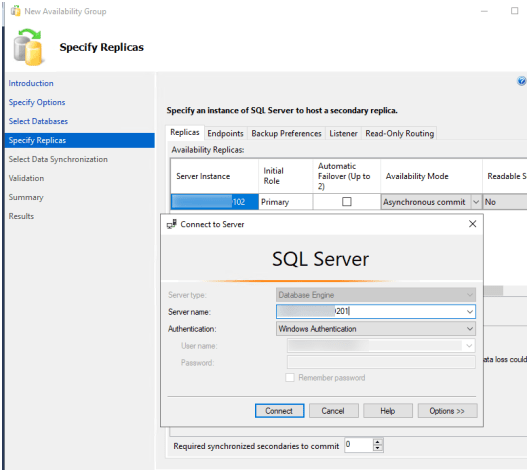This screenshot has height=472, width=529.
Task: Go to the Specify Options wizard page
Action: click(x=37, y=102)
